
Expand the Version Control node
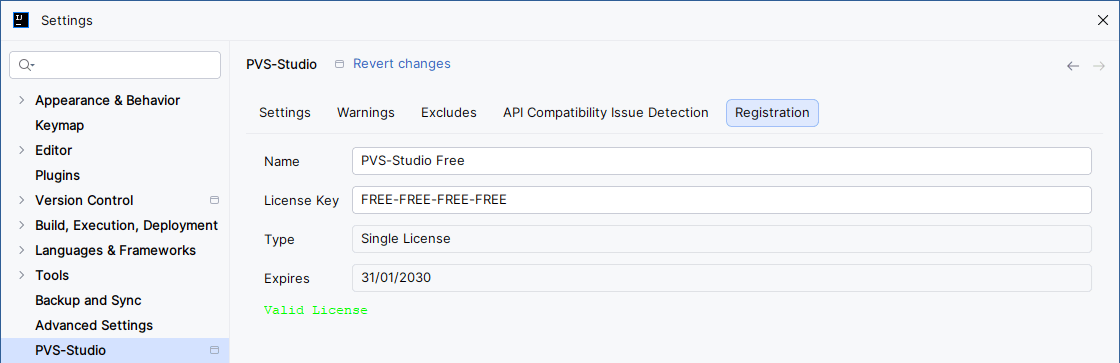tap(21, 200)
